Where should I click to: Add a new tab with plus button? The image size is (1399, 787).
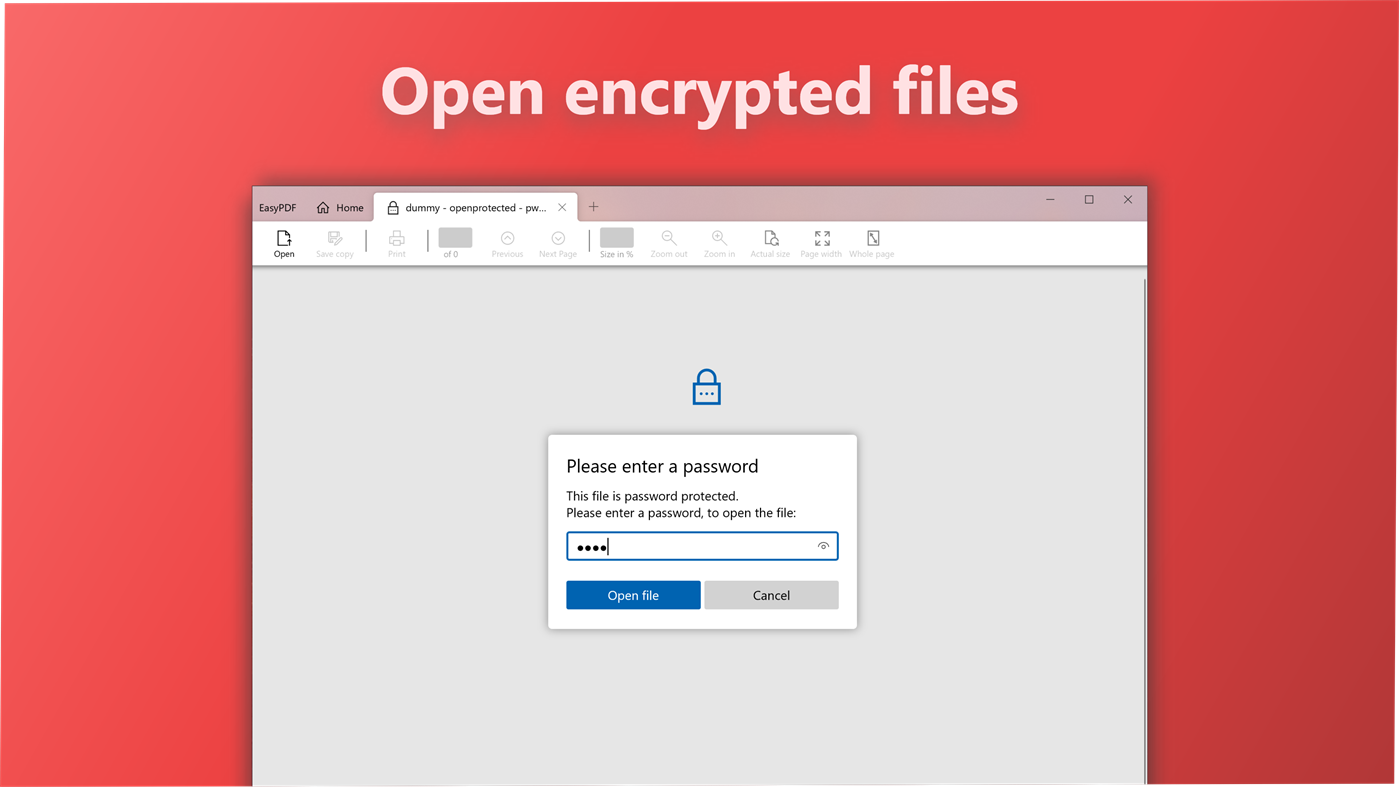(593, 207)
